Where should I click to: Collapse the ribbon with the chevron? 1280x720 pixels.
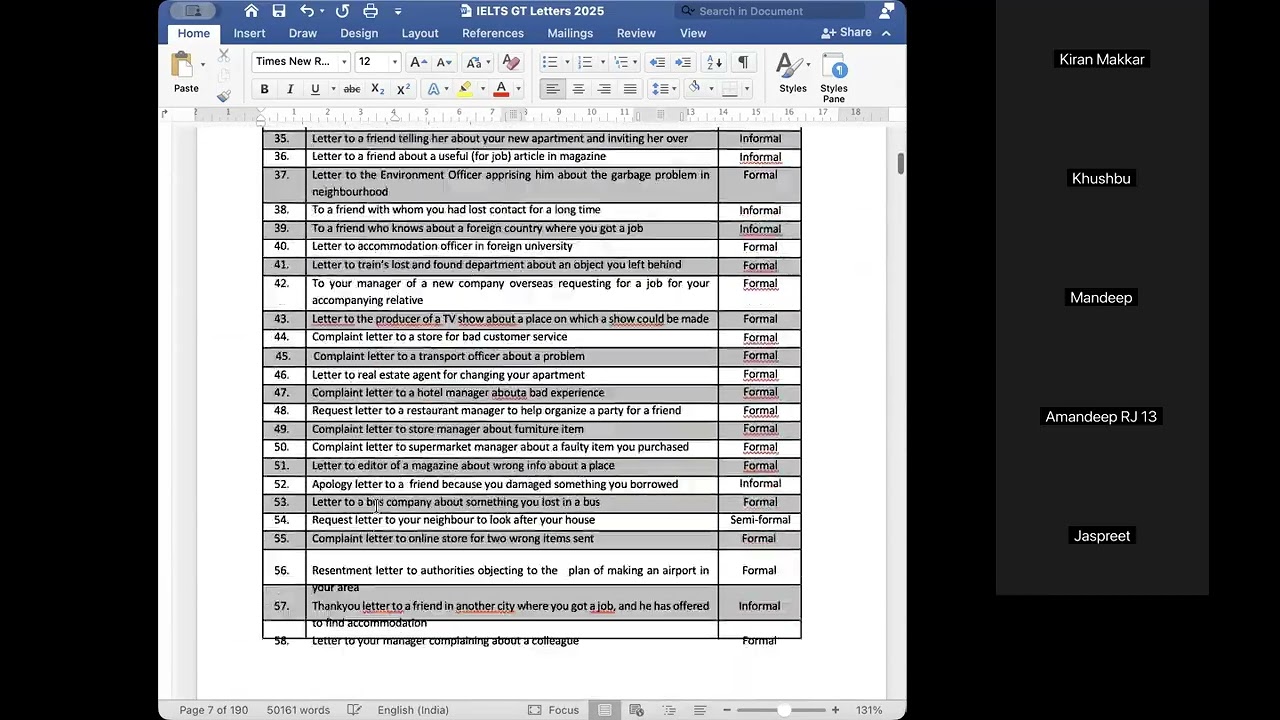pyautogui.click(x=886, y=33)
